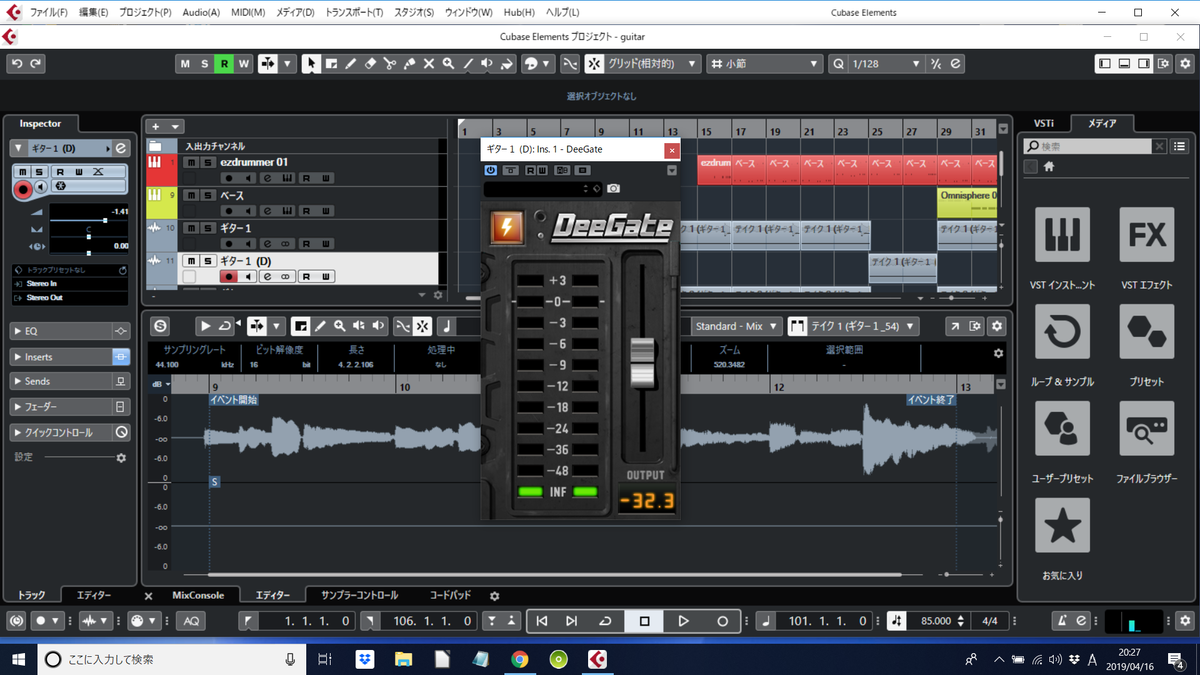Click the transport Record button

pos(722,621)
